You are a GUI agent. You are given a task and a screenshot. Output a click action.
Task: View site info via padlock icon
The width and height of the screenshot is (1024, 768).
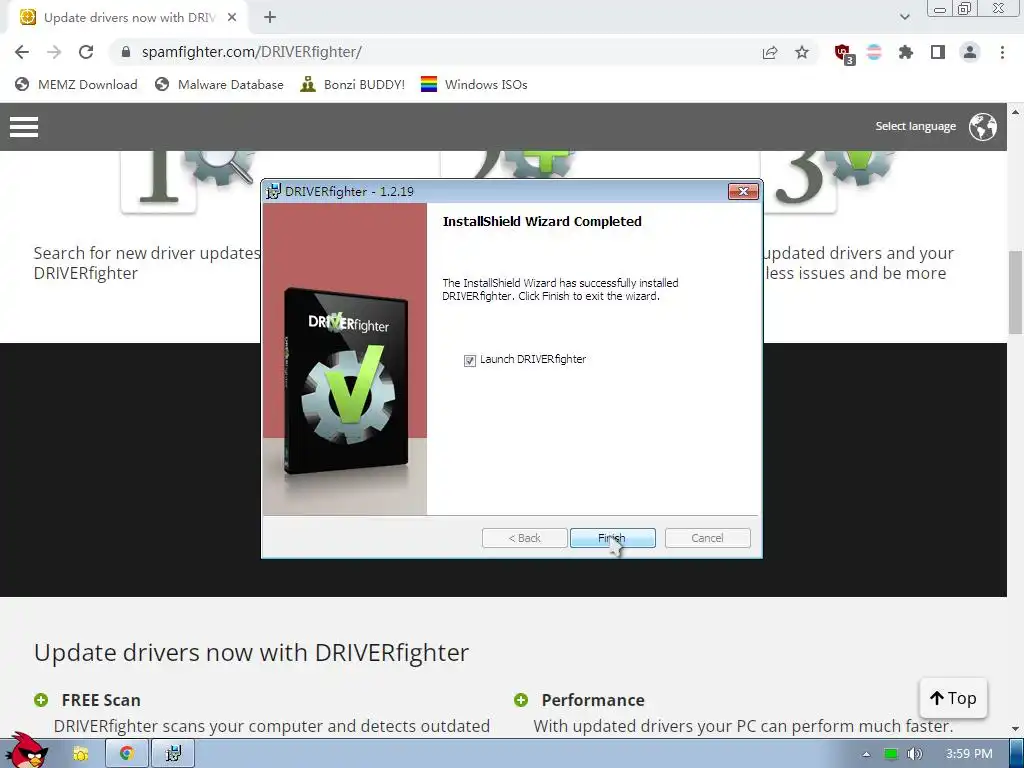coord(126,52)
